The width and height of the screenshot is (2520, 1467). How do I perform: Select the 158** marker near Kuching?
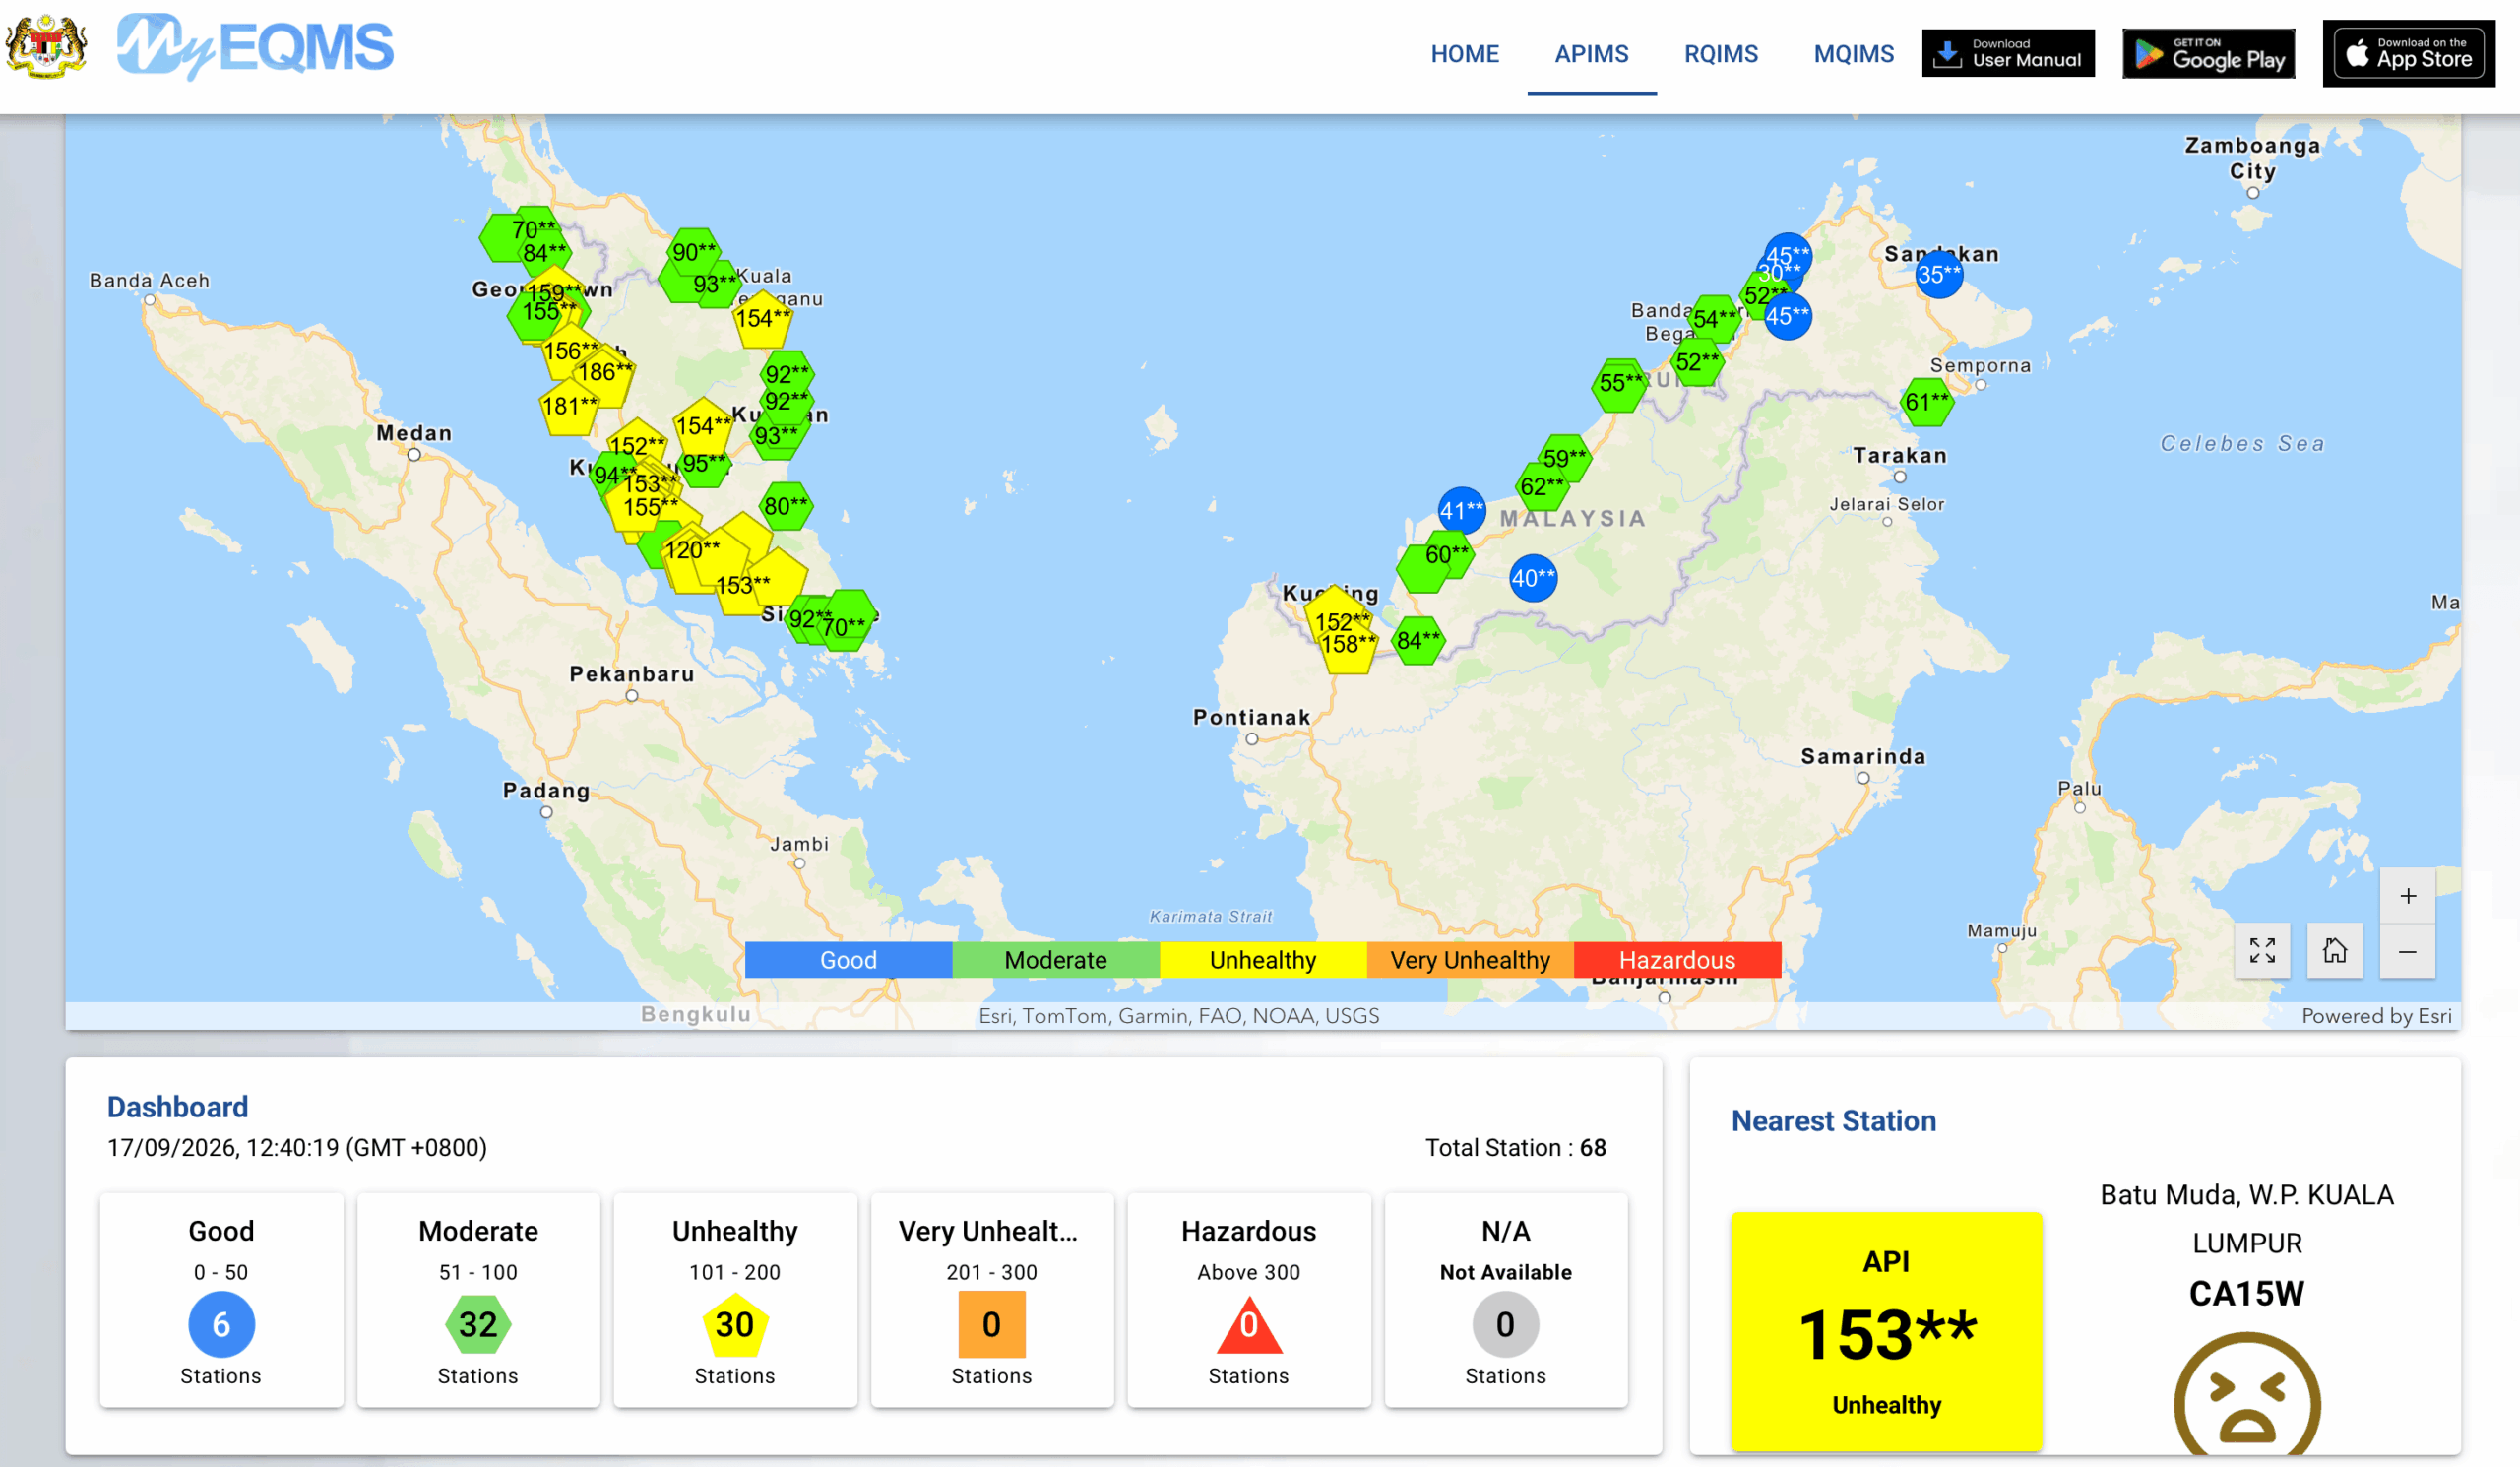click(1349, 646)
